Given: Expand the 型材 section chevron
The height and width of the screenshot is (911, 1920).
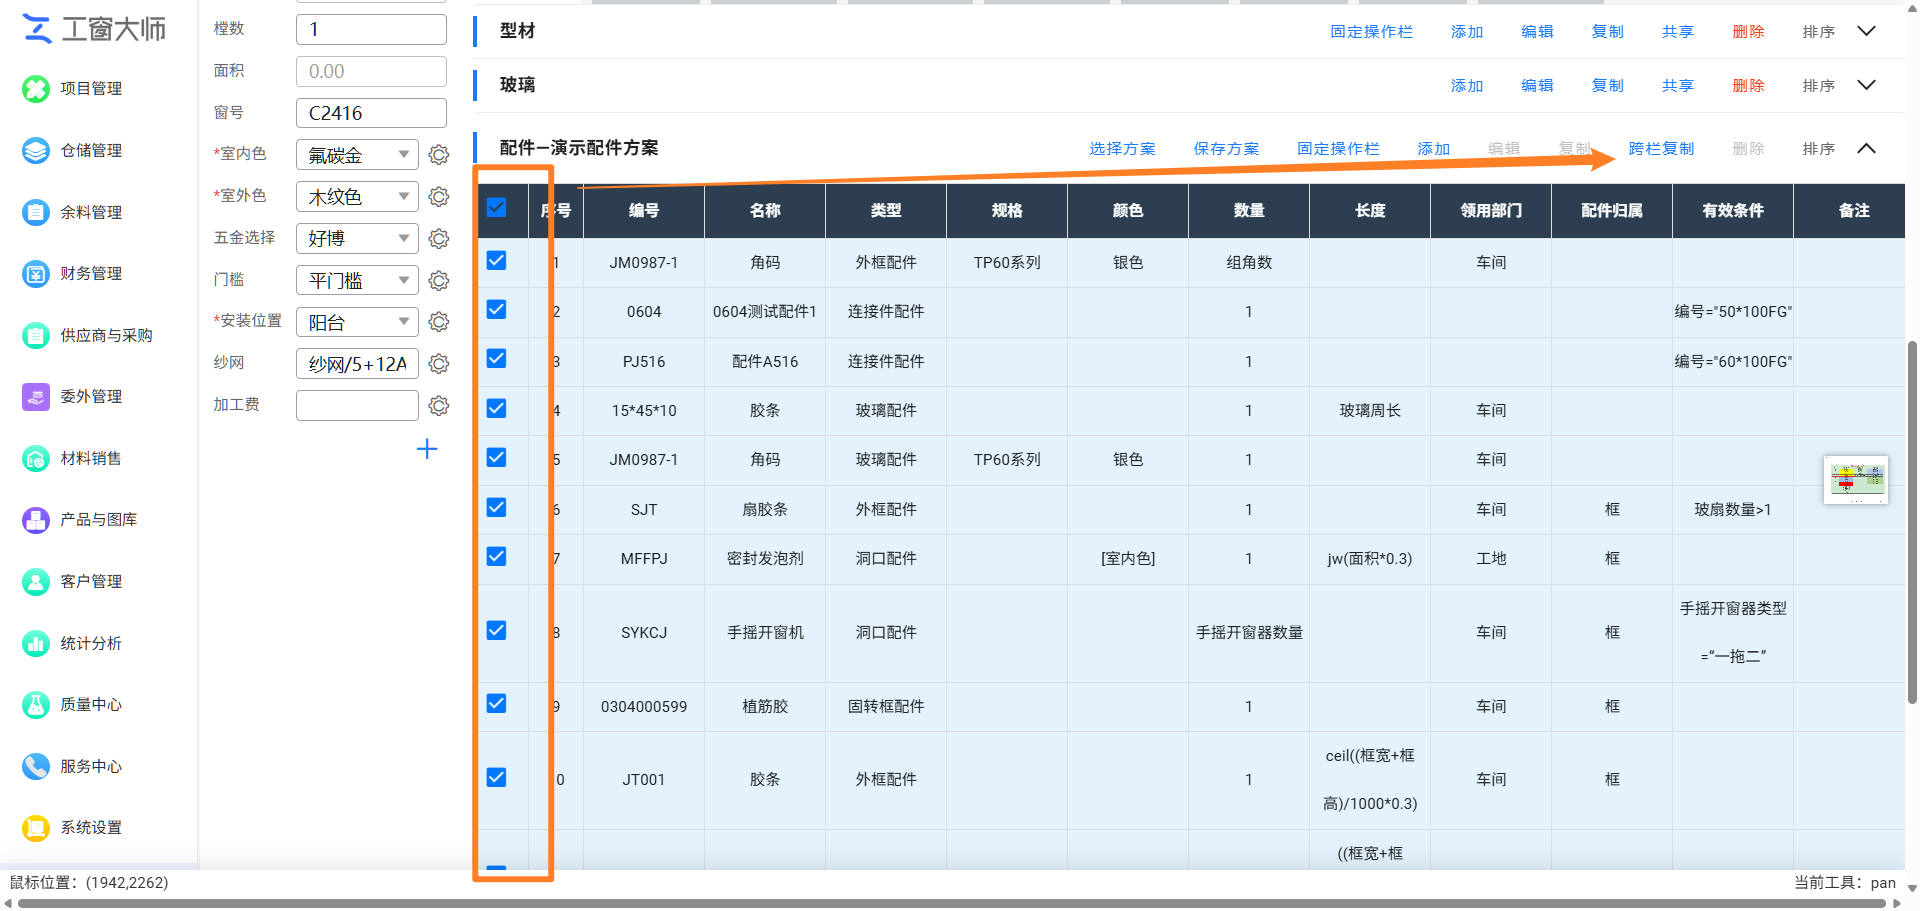Looking at the screenshot, I should pyautogui.click(x=1866, y=31).
